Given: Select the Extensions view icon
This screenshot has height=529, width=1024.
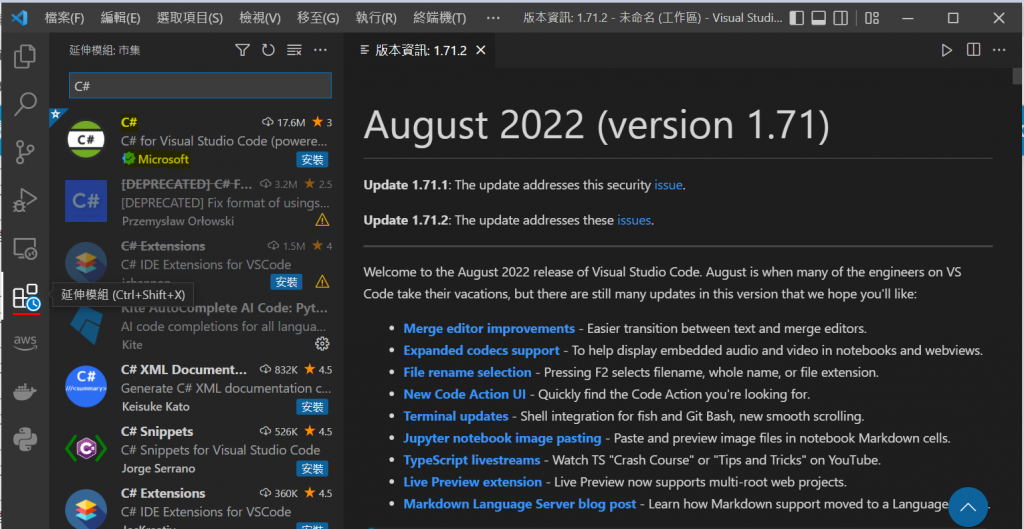Looking at the screenshot, I should click(26, 297).
